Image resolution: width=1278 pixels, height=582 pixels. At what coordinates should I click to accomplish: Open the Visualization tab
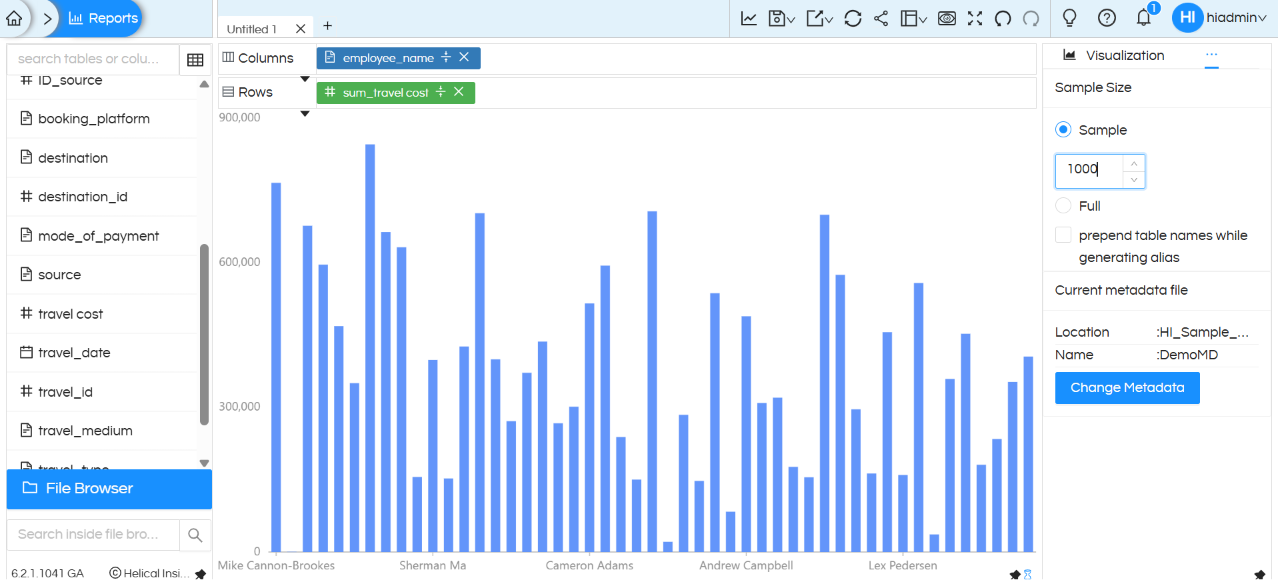click(x=1113, y=55)
